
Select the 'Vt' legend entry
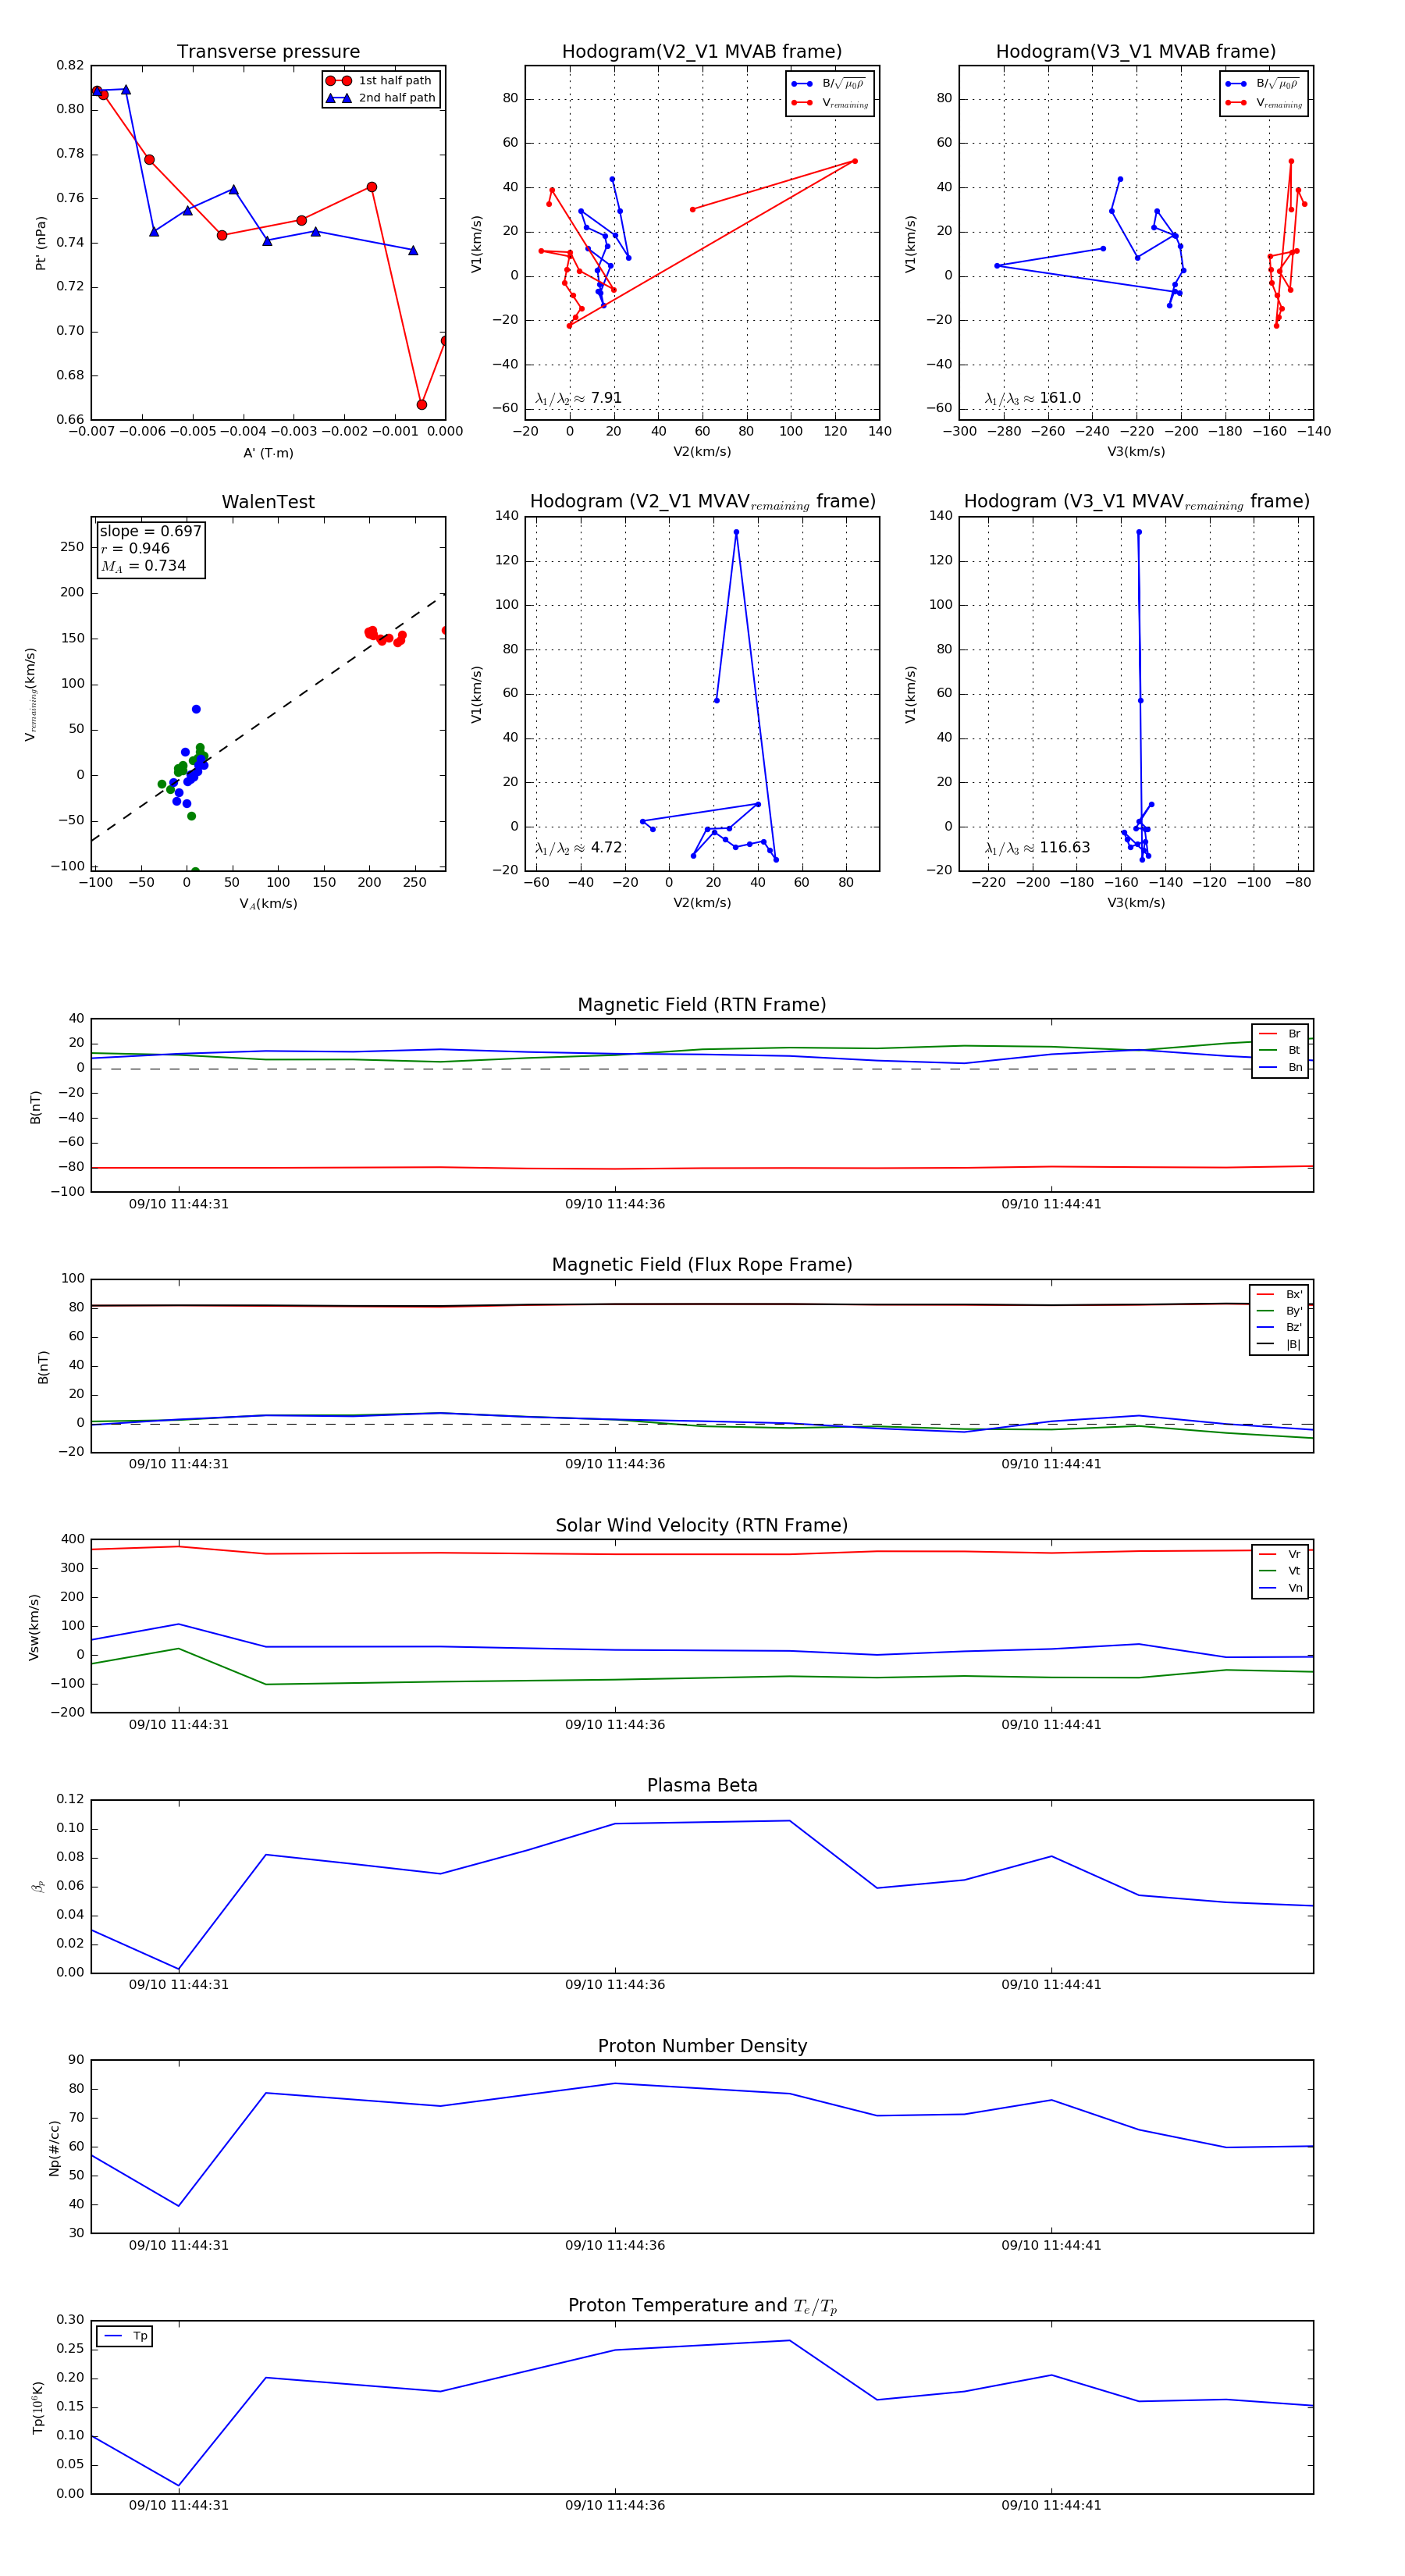click(1280, 1571)
